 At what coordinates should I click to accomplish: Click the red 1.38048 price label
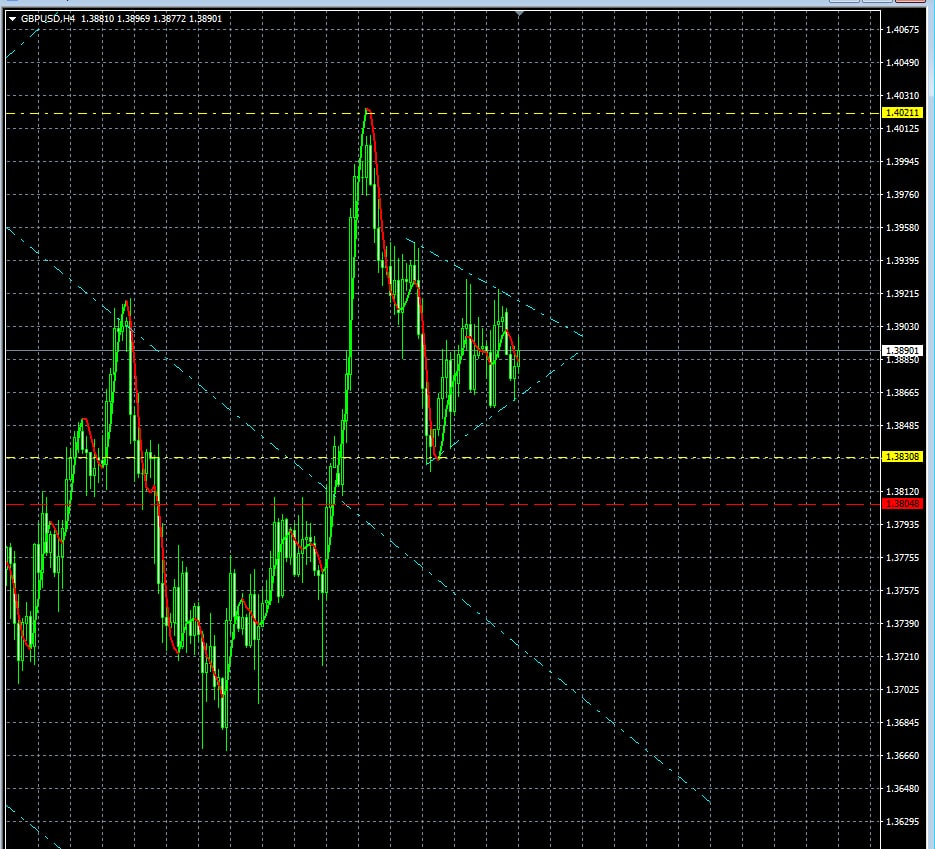coord(902,504)
